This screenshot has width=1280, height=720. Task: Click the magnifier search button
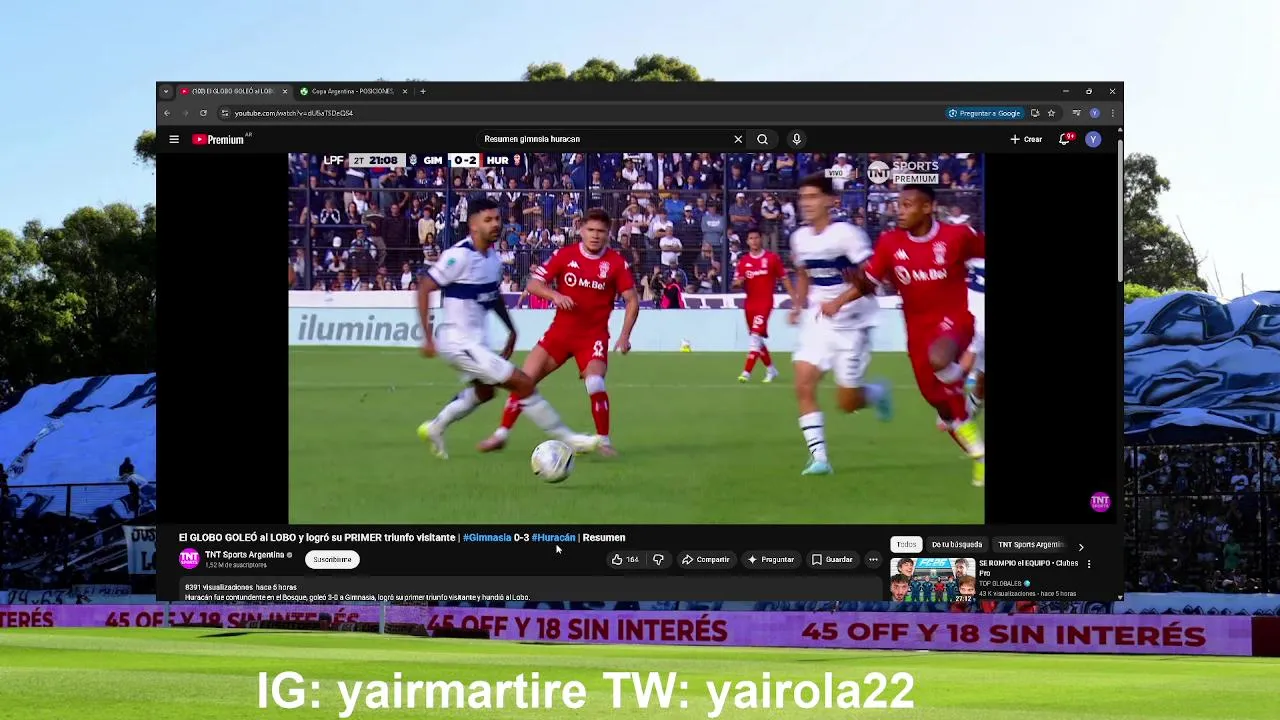[x=762, y=139]
